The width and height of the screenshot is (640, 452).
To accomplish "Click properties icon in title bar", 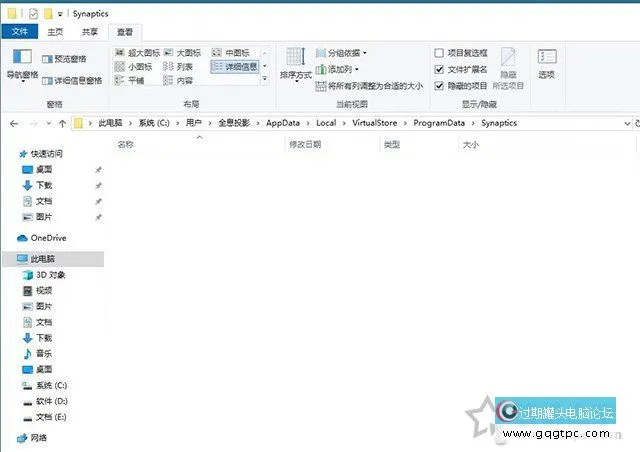I will (33, 14).
